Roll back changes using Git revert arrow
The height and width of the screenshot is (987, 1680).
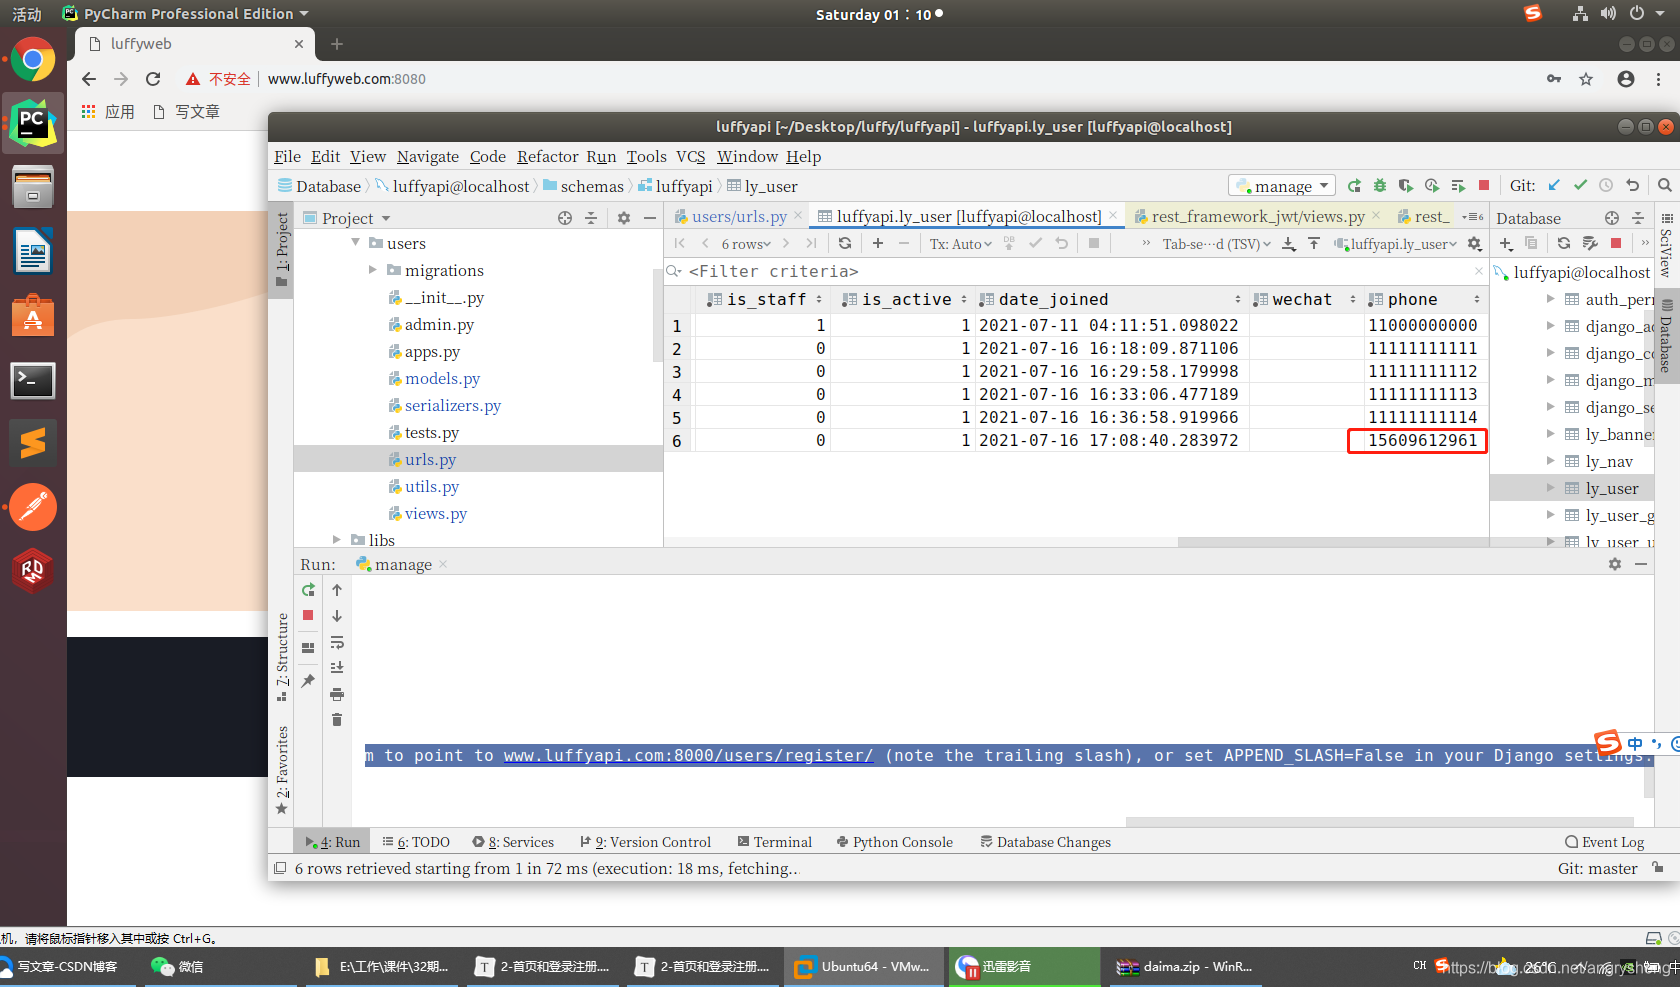(x=1633, y=186)
